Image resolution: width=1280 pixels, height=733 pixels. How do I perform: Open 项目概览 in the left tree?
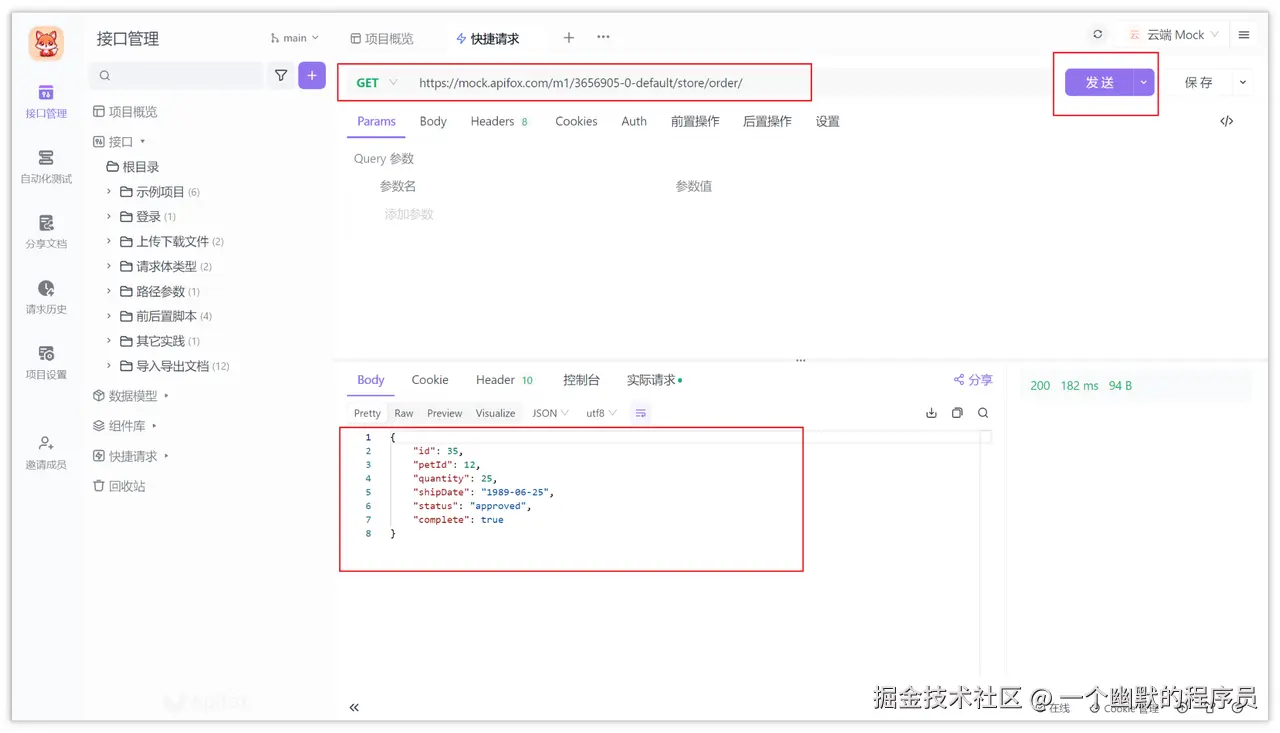click(x=125, y=112)
